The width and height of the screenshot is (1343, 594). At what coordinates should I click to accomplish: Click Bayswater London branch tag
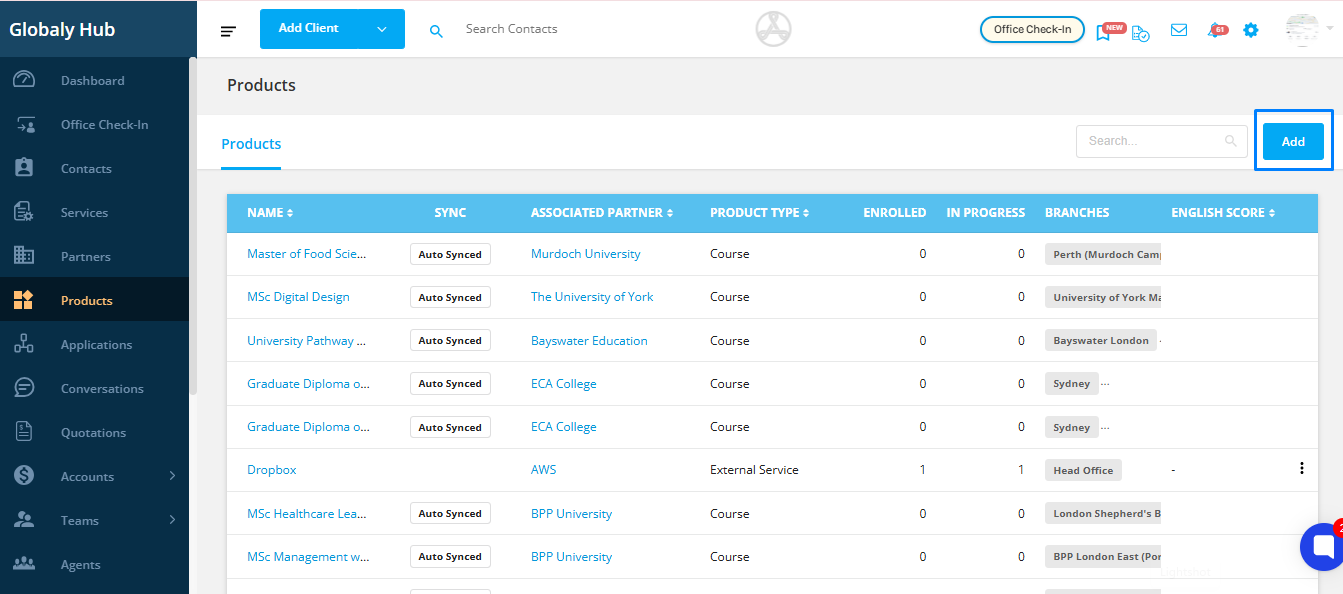(x=1101, y=341)
